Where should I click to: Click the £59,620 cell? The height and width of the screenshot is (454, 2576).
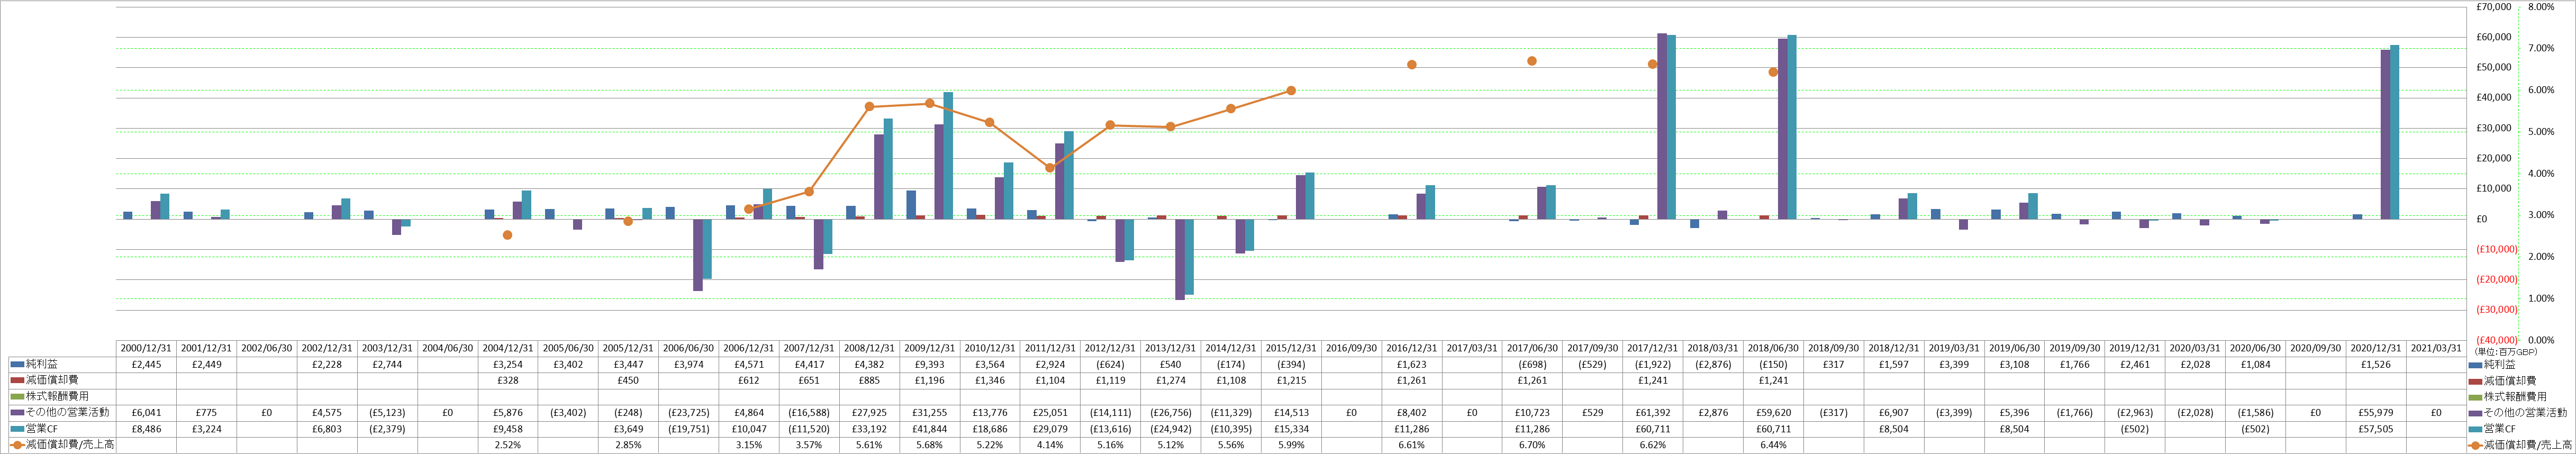click(1773, 413)
